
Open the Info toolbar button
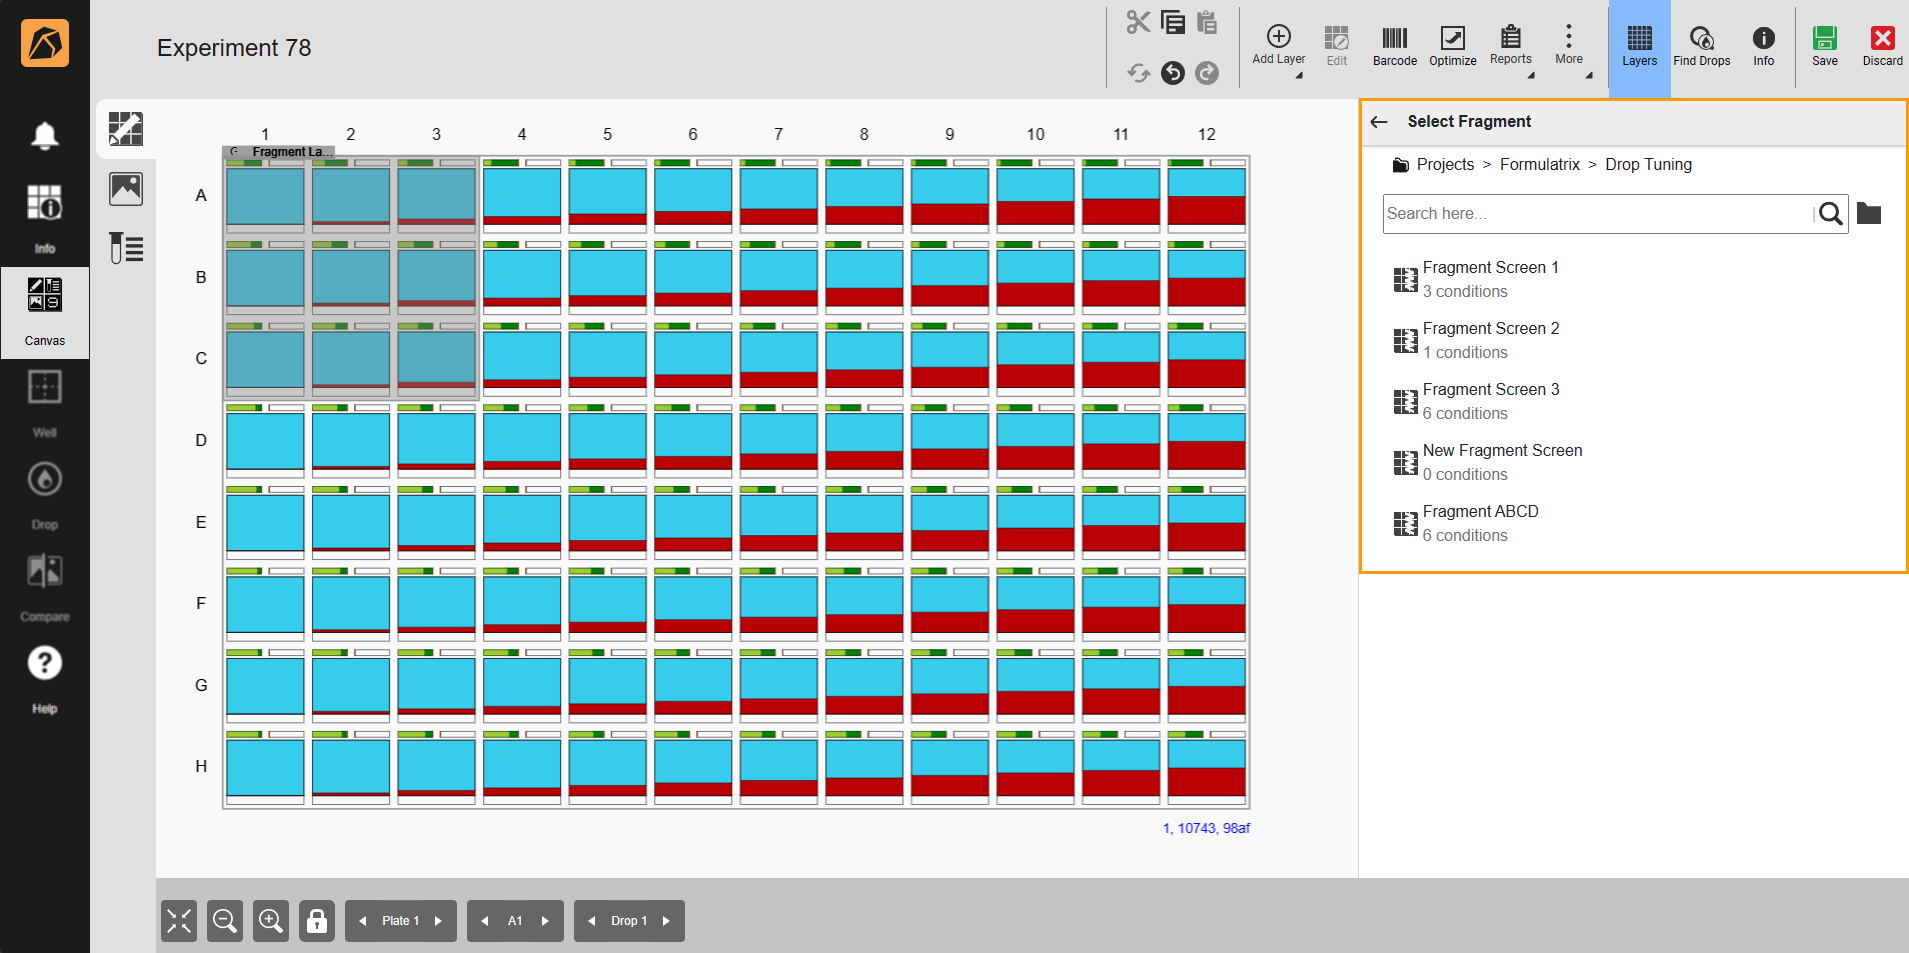coord(1763,47)
